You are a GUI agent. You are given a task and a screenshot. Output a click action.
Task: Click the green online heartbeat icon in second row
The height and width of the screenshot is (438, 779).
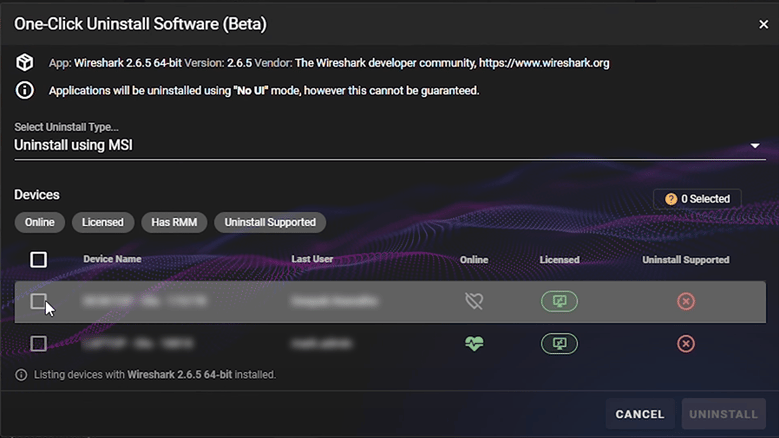click(x=474, y=343)
